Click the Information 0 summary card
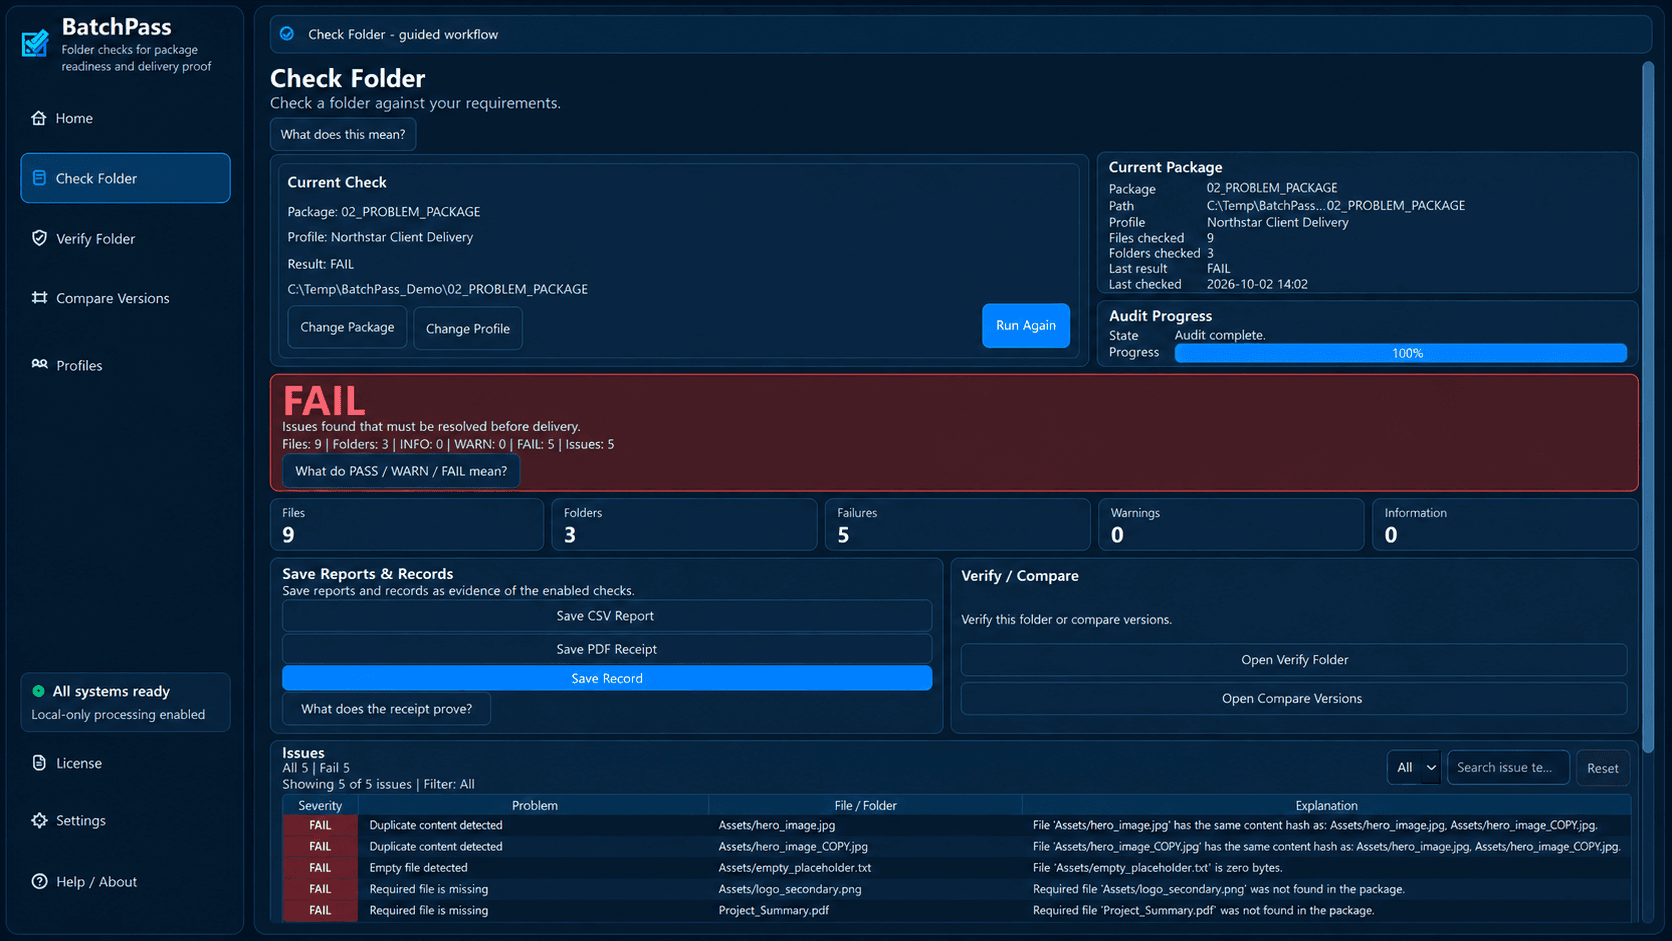This screenshot has height=941, width=1672. click(1505, 525)
